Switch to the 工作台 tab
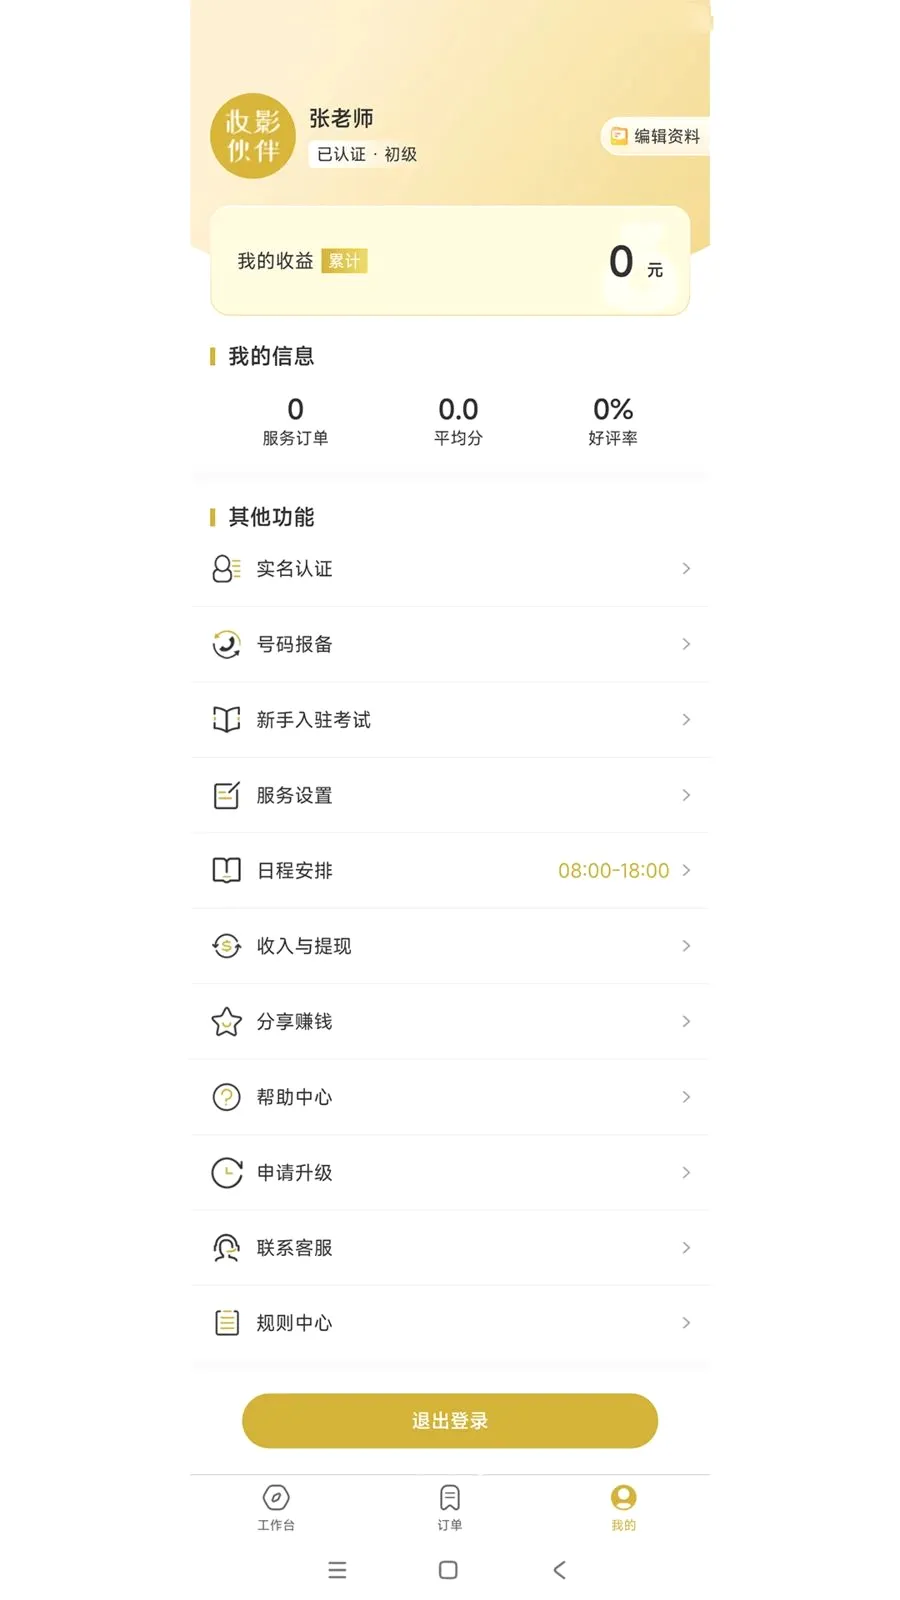This screenshot has height=1600, width=900. click(276, 1508)
